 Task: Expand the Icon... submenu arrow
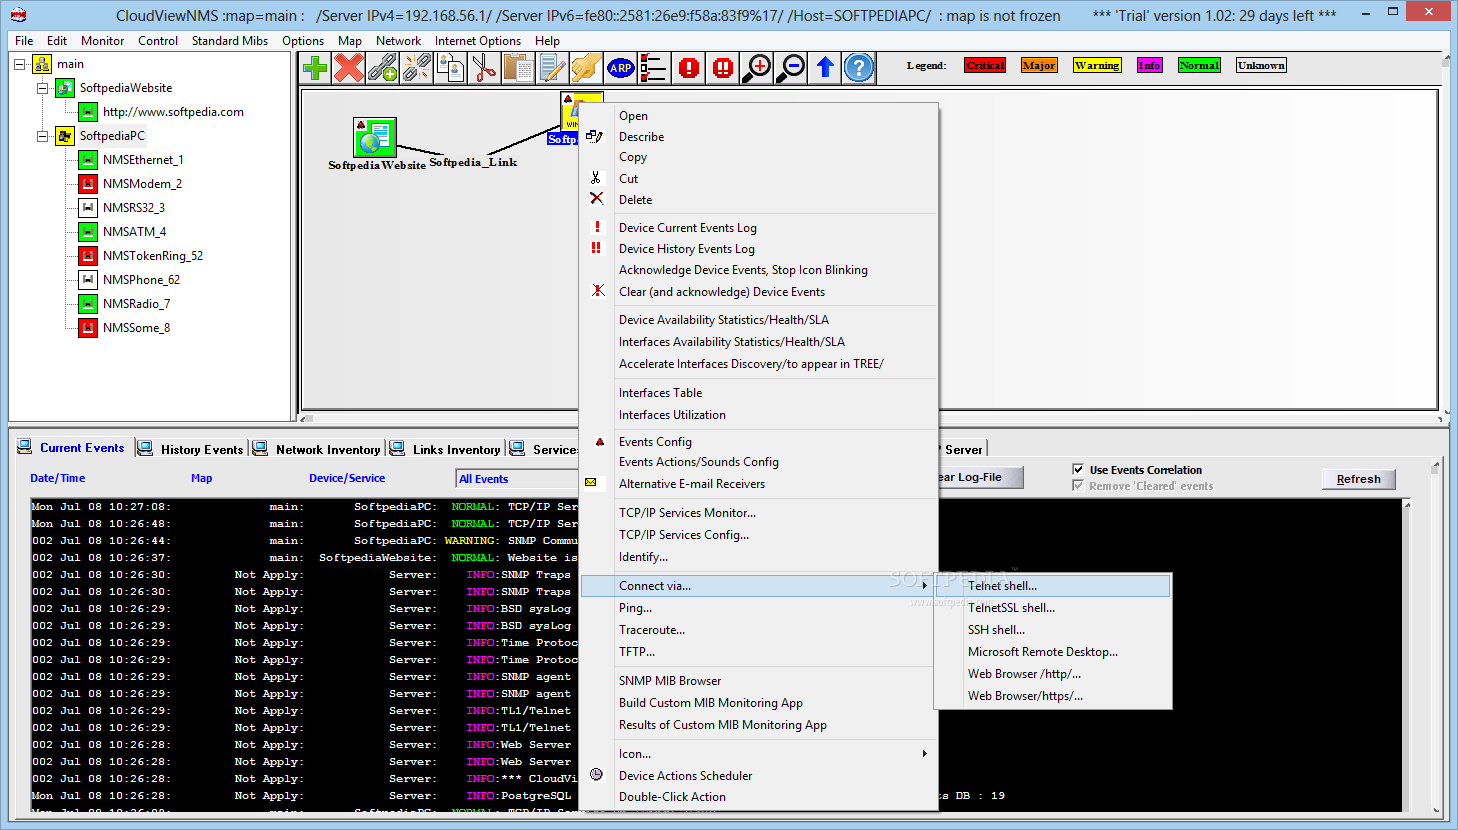pos(924,754)
